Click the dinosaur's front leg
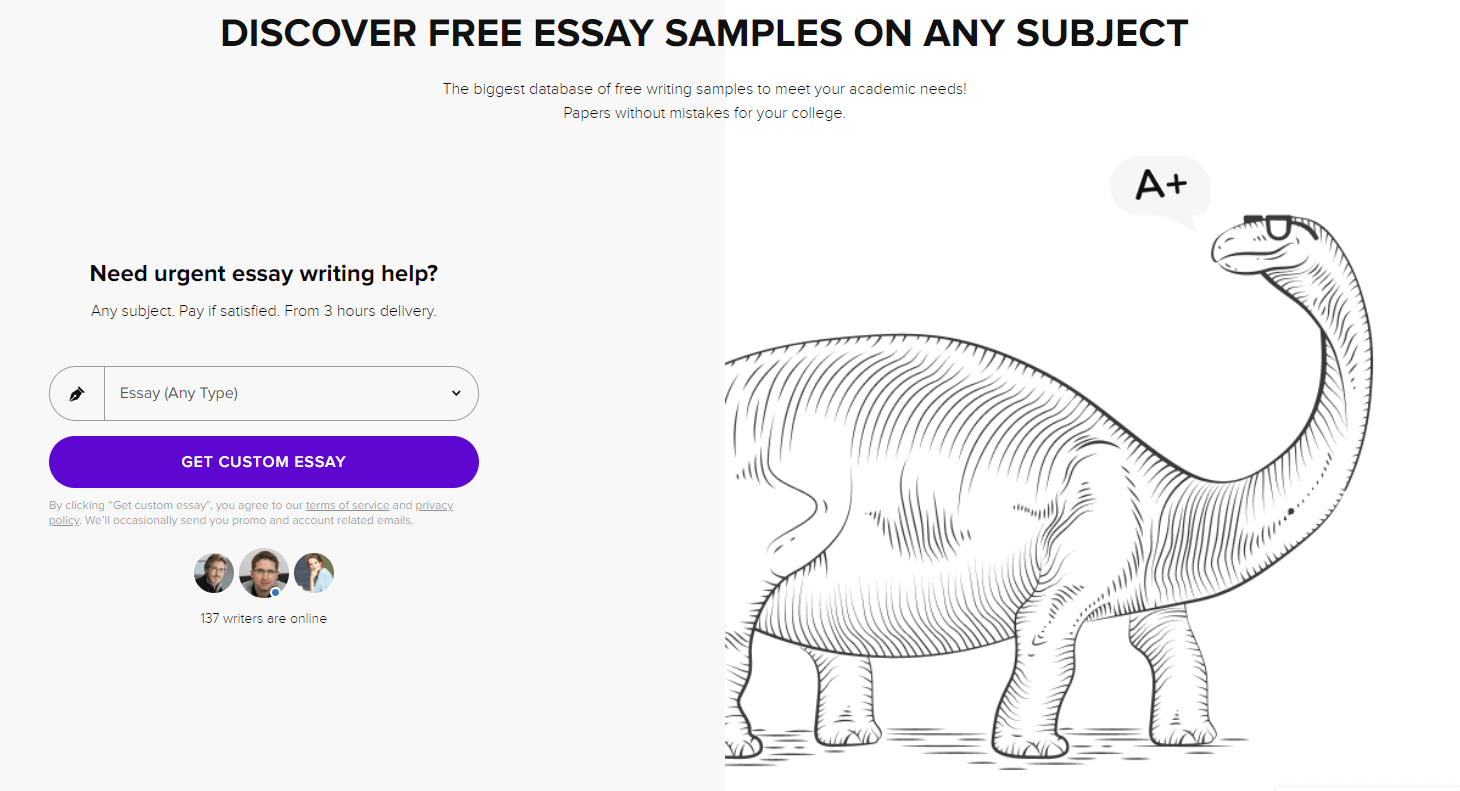Viewport: 1460px width, 791px height. point(1040,680)
